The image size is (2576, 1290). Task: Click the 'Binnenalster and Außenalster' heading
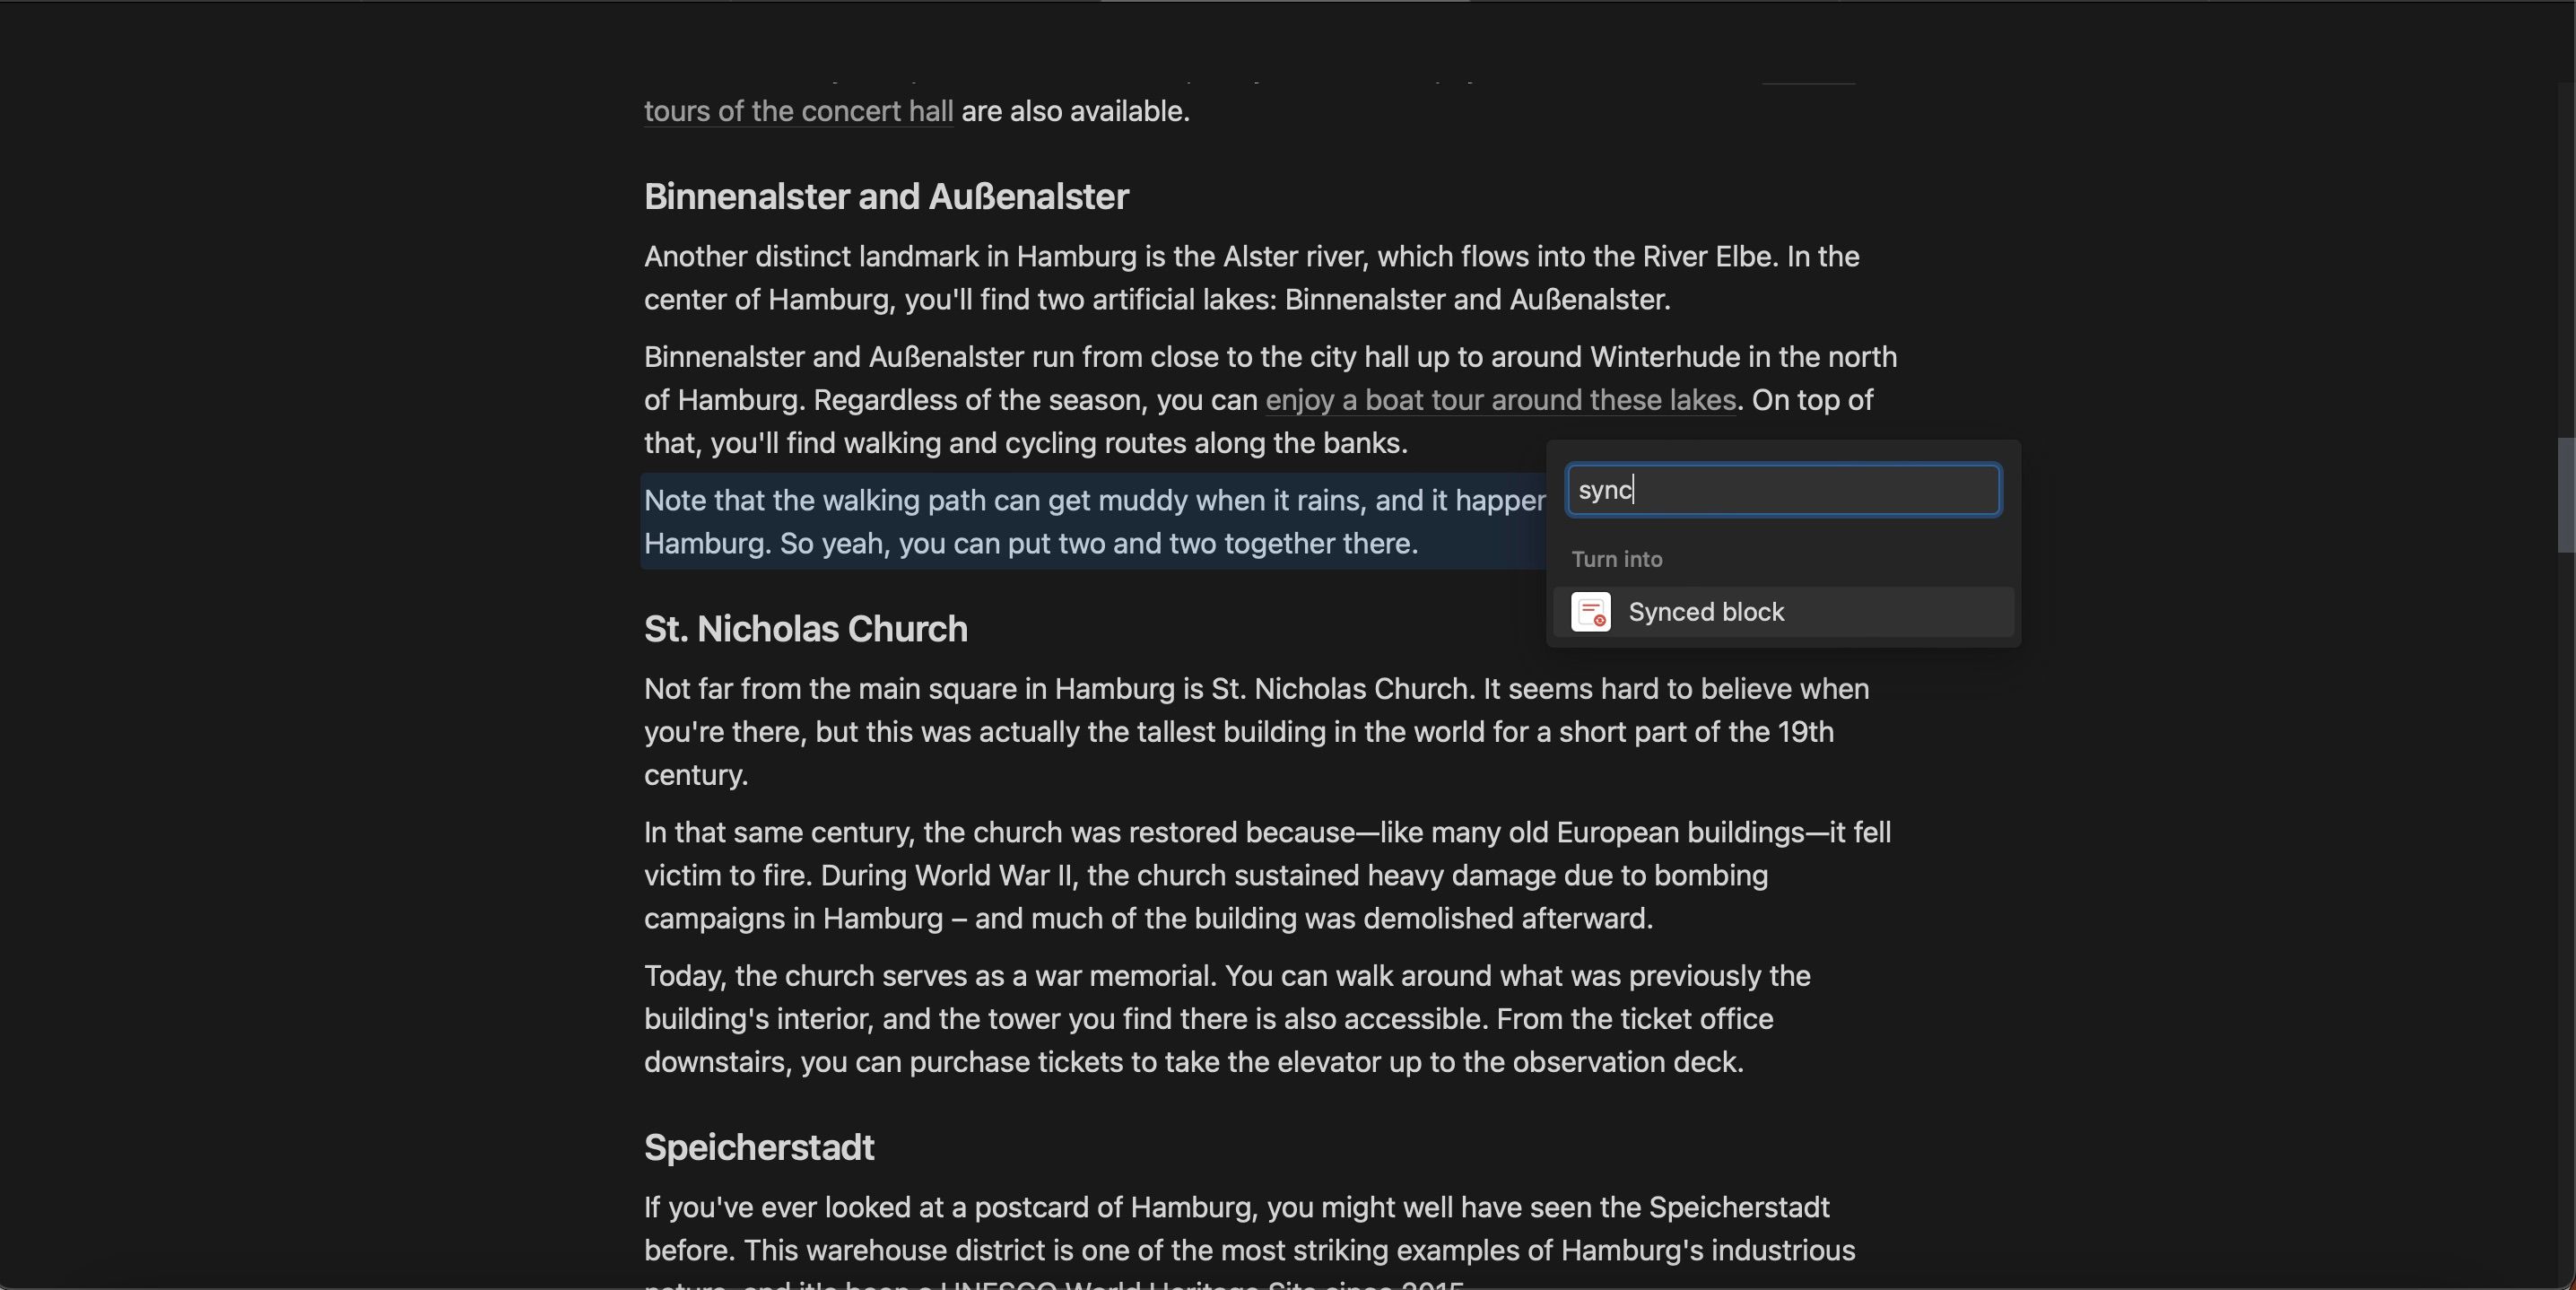tap(885, 196)
